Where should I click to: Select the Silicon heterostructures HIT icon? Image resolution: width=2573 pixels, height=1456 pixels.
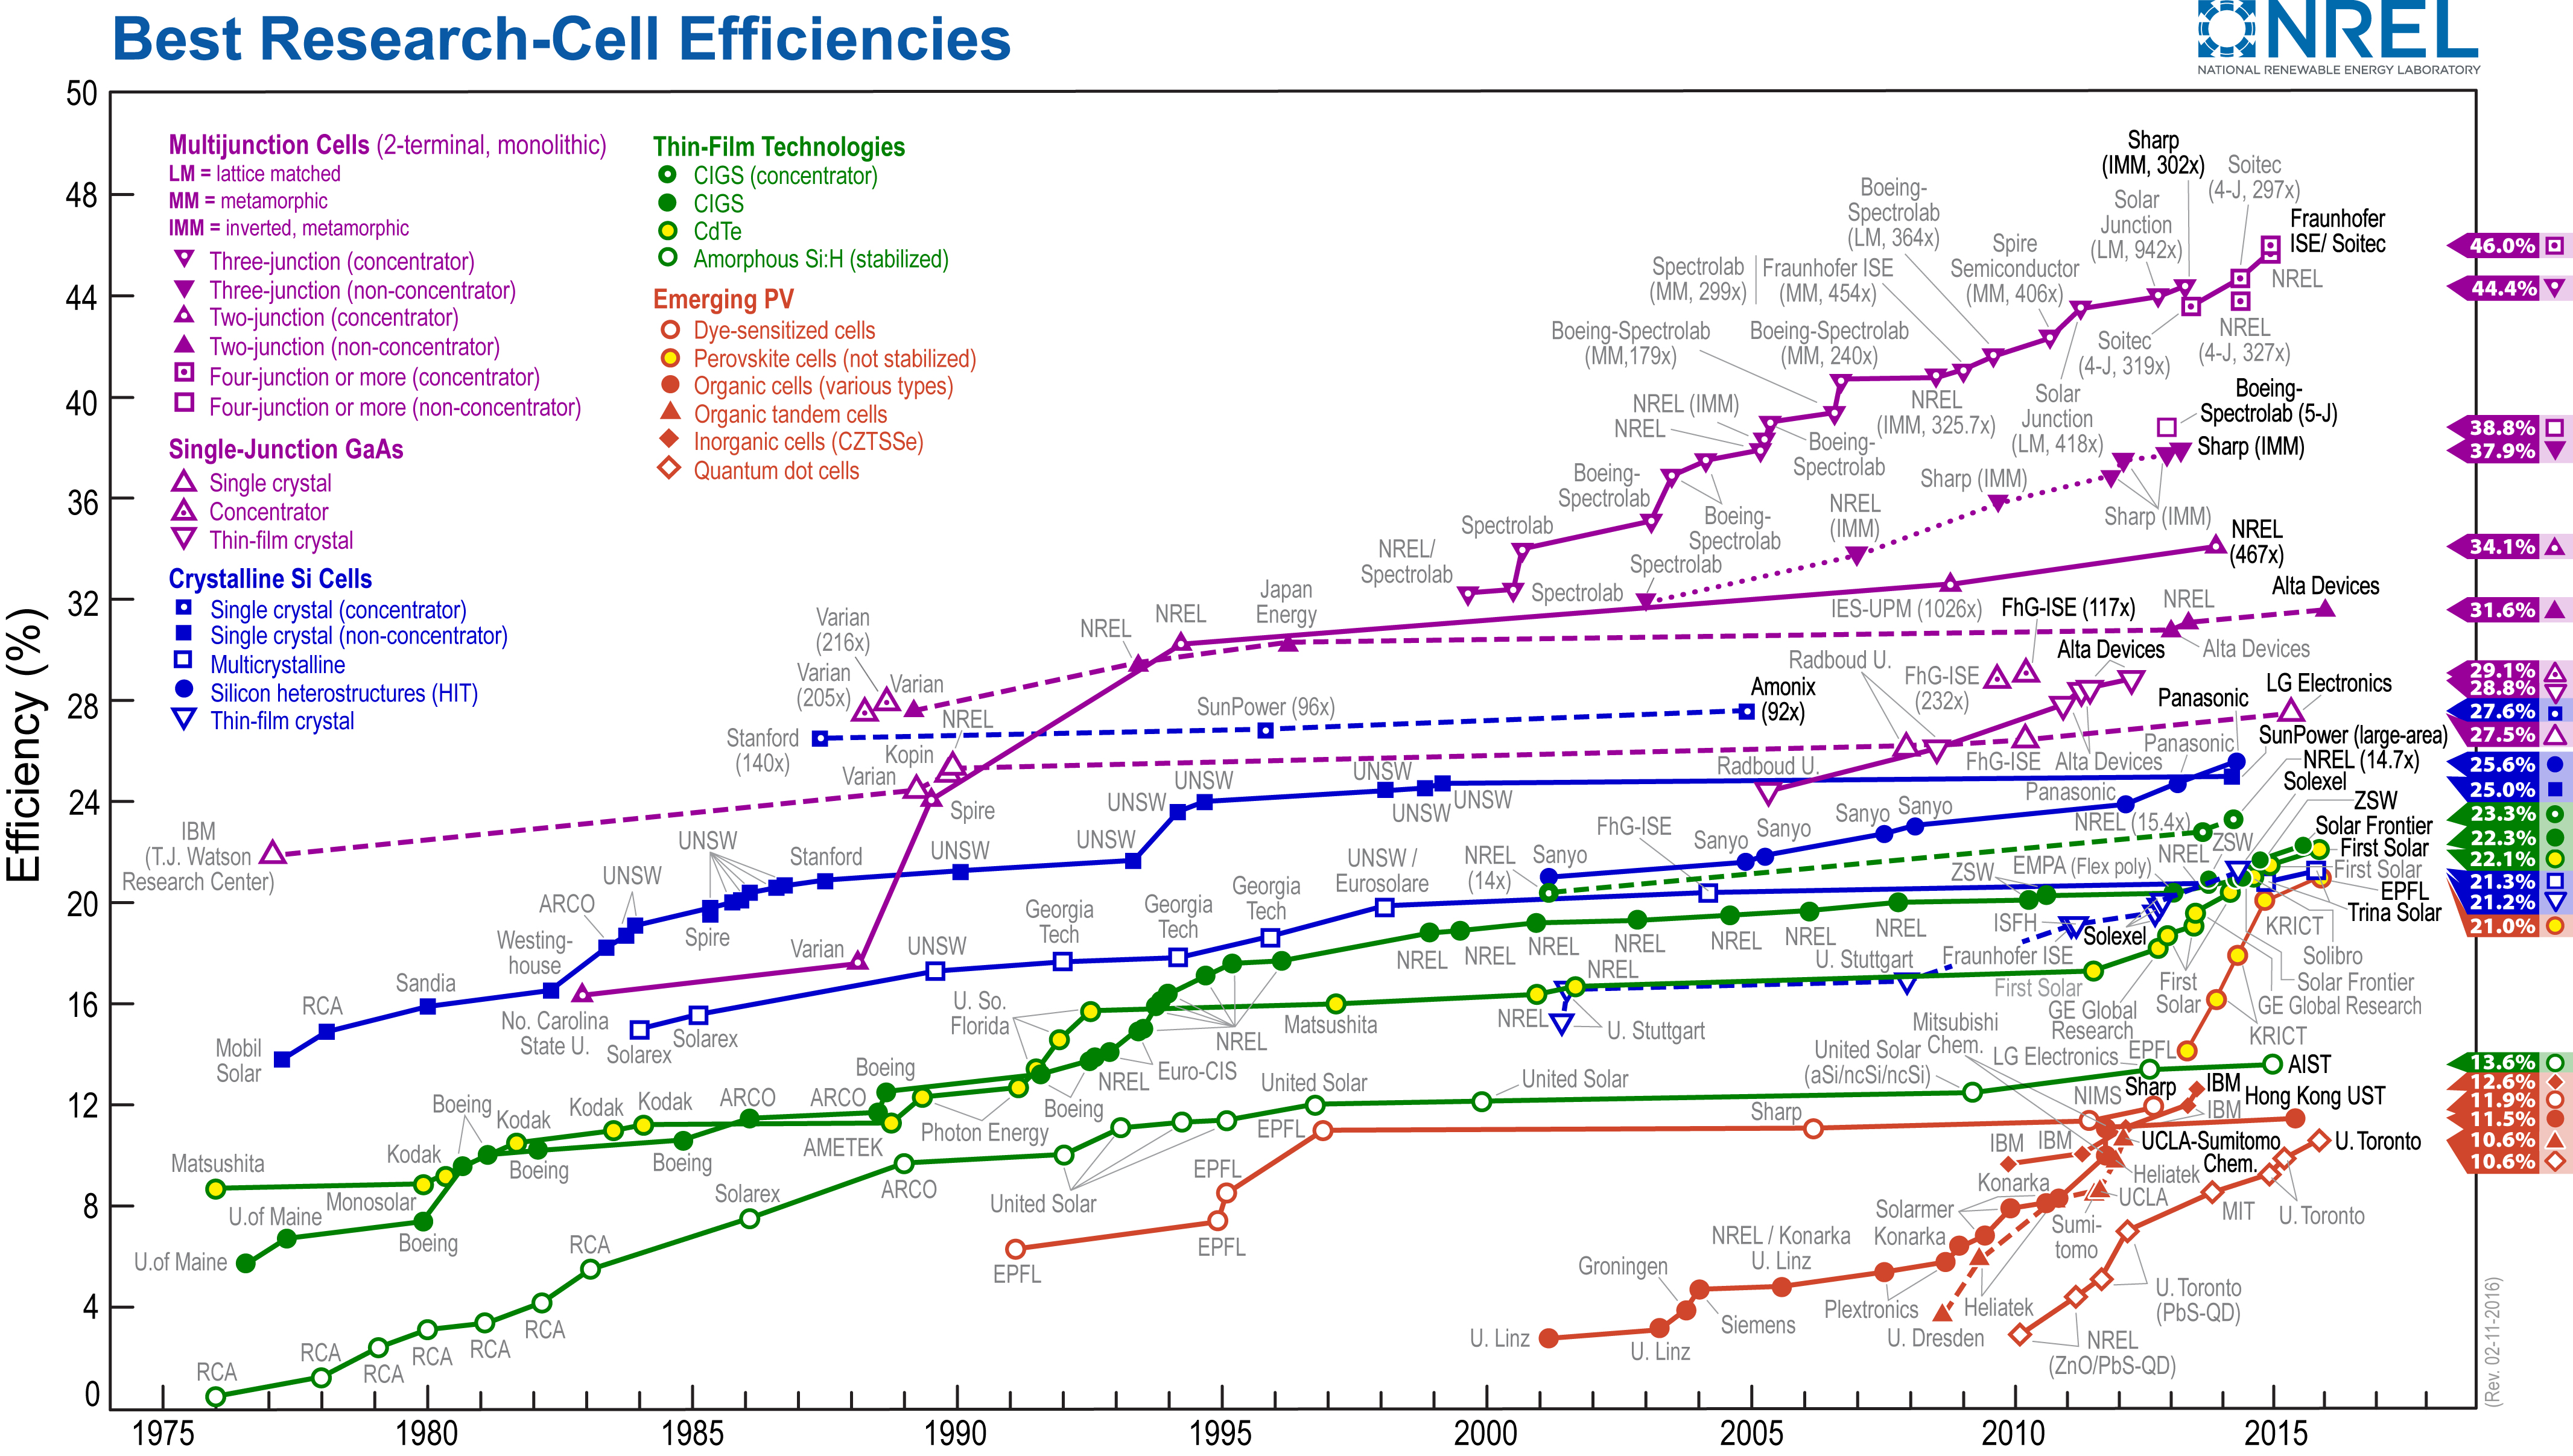point(171,689)
